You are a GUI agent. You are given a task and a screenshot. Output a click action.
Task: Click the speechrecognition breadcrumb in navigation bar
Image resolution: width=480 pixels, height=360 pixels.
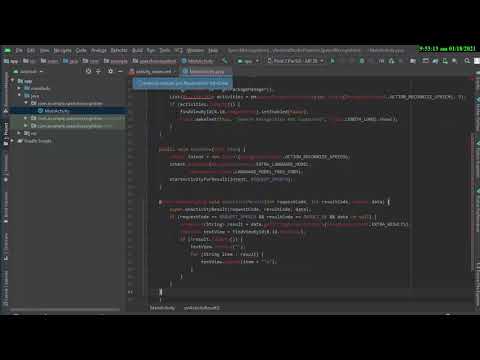(x=154, y=61)
